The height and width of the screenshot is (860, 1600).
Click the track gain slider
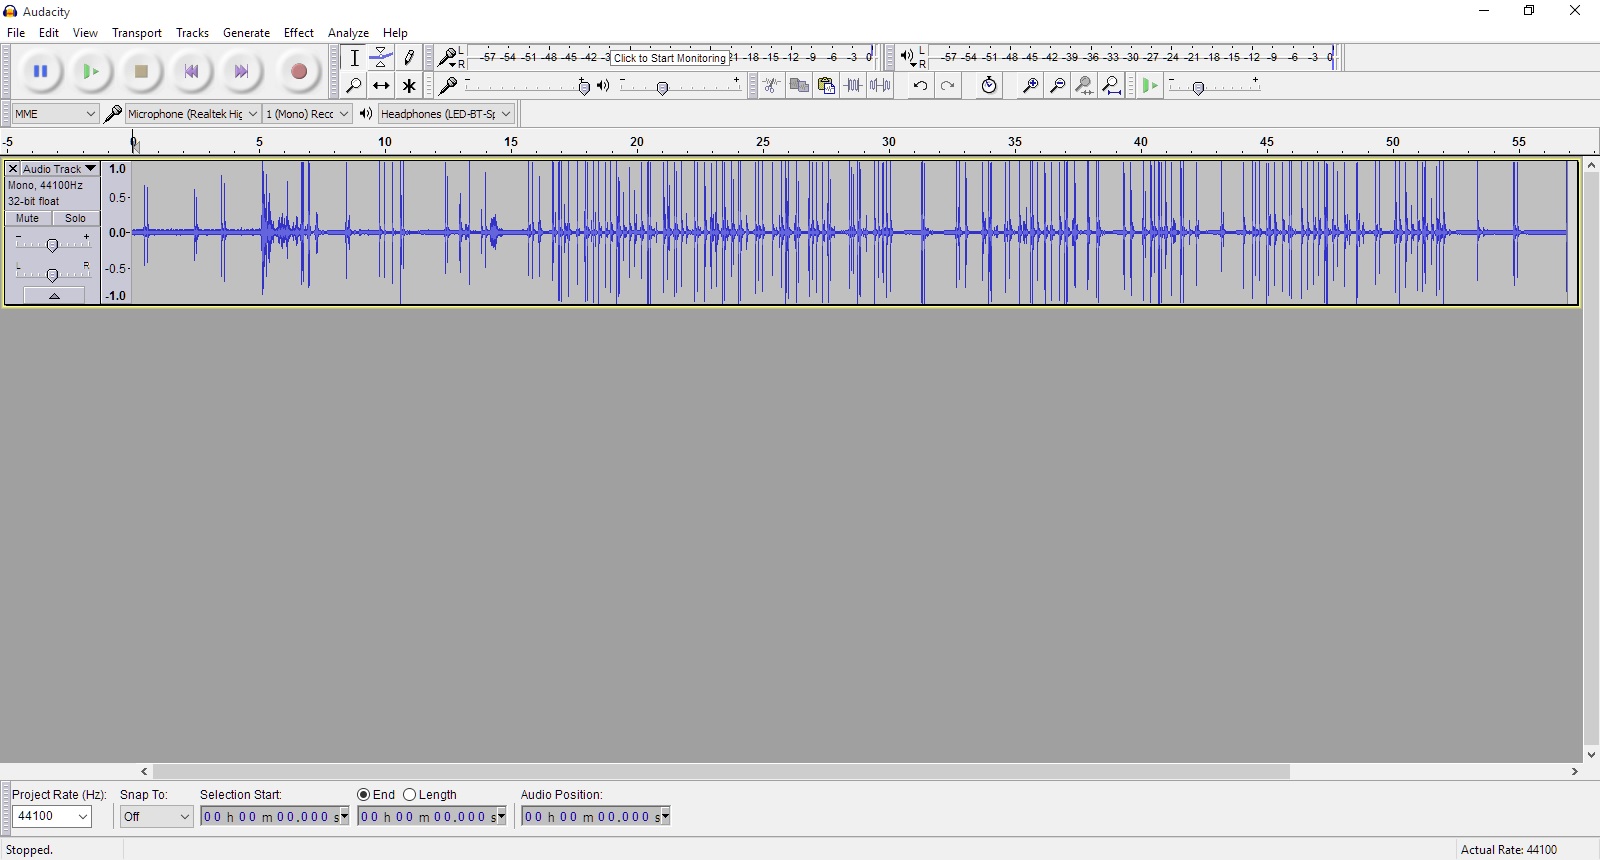pos(52,245)
